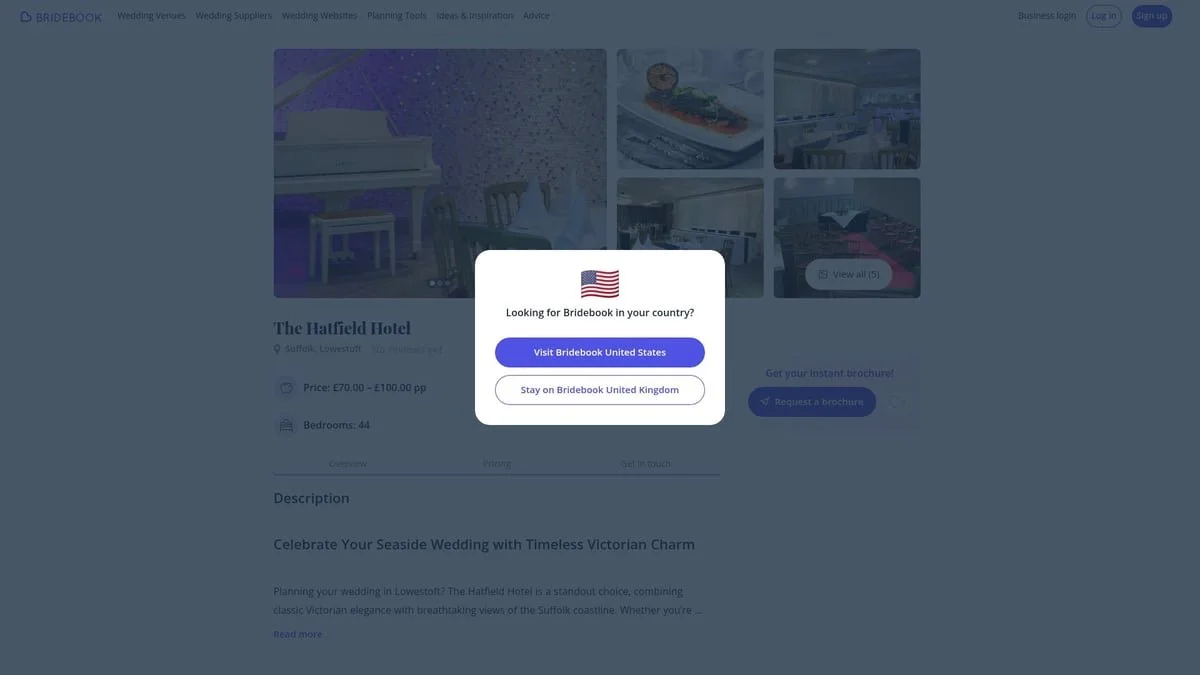Screen dimensions: 1200x675
Task: Stay on Bridebook United Kingdom
Action: (600, 390)
